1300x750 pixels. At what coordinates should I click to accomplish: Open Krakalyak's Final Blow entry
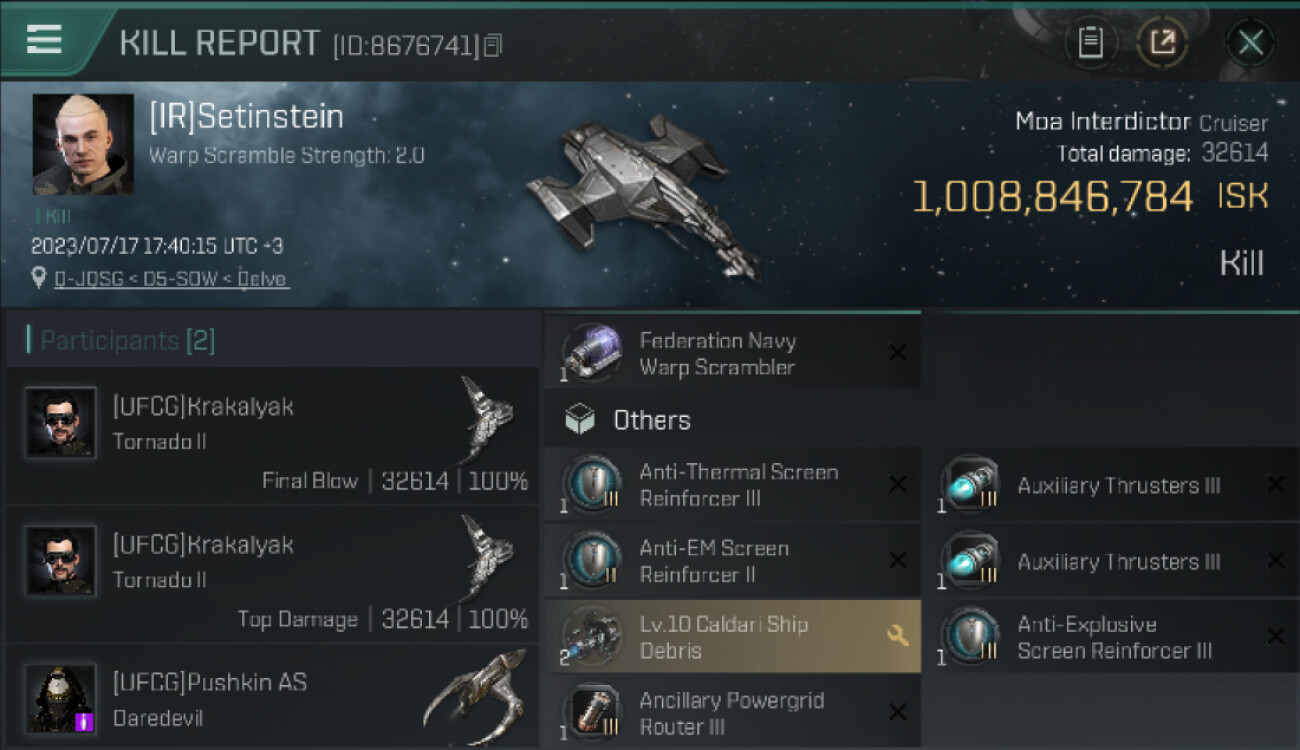[x=272, y=436]
